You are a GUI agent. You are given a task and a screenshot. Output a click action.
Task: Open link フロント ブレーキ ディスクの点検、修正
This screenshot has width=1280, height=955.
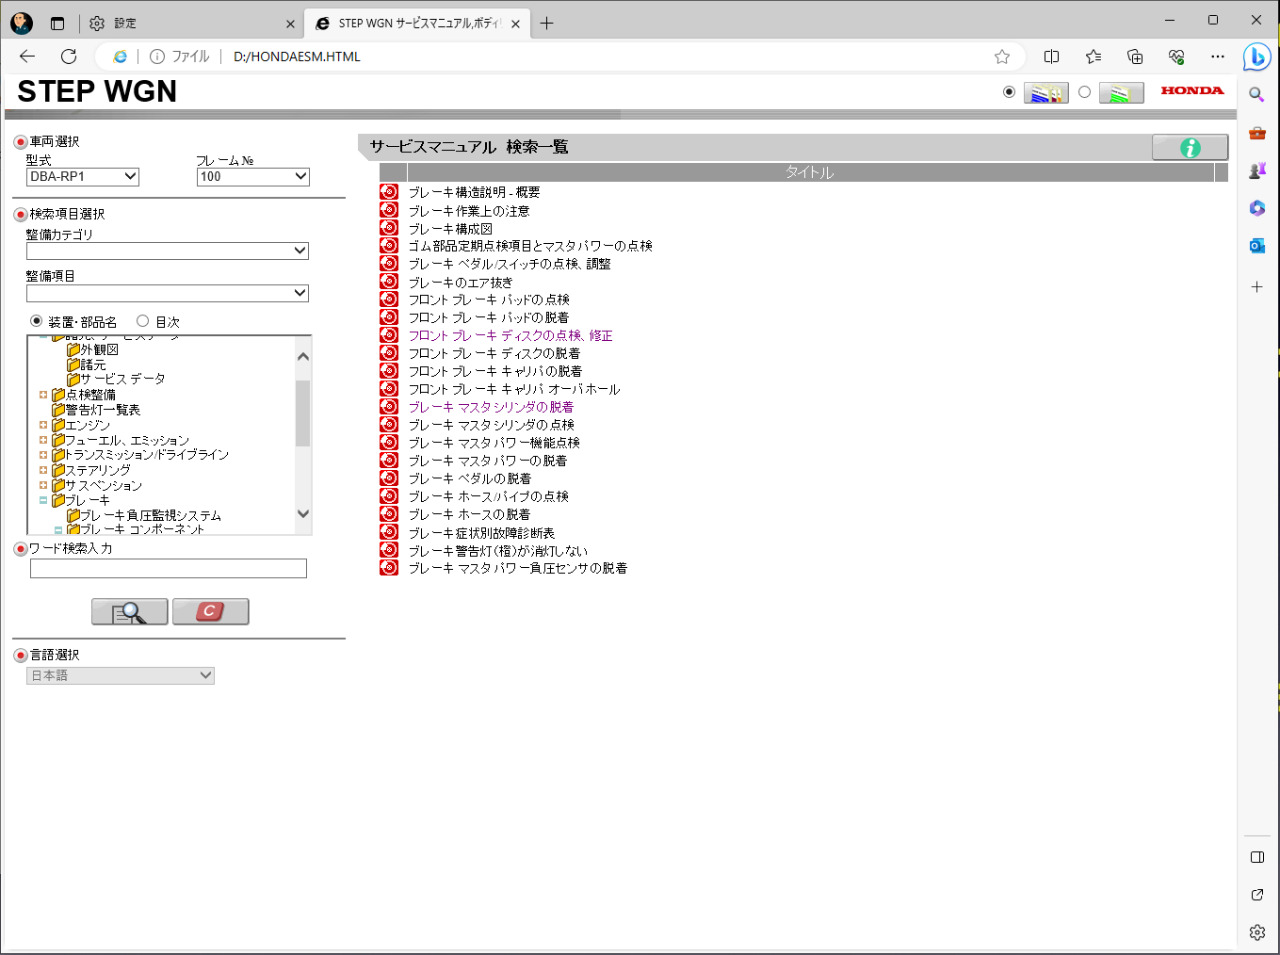tap(510, 336)
